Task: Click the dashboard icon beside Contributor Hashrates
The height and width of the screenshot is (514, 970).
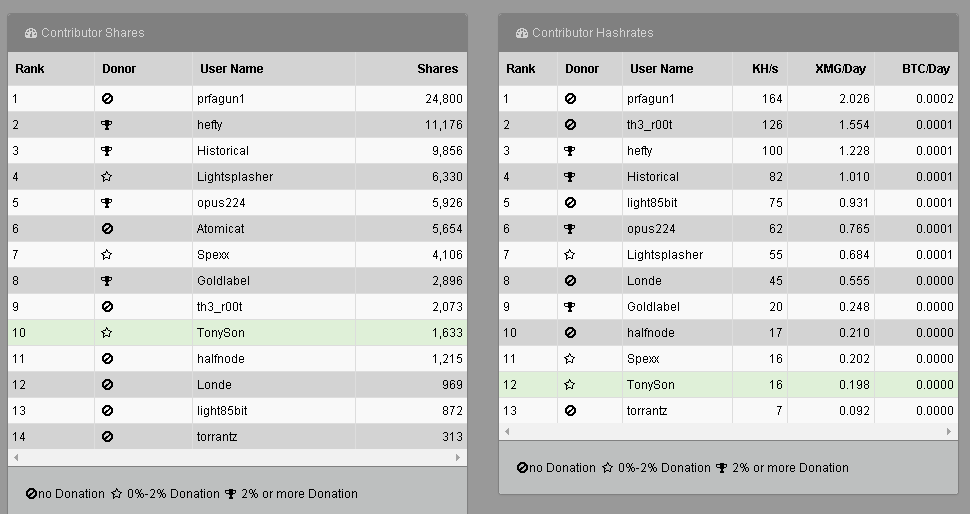Action: (x=522, y=33)
